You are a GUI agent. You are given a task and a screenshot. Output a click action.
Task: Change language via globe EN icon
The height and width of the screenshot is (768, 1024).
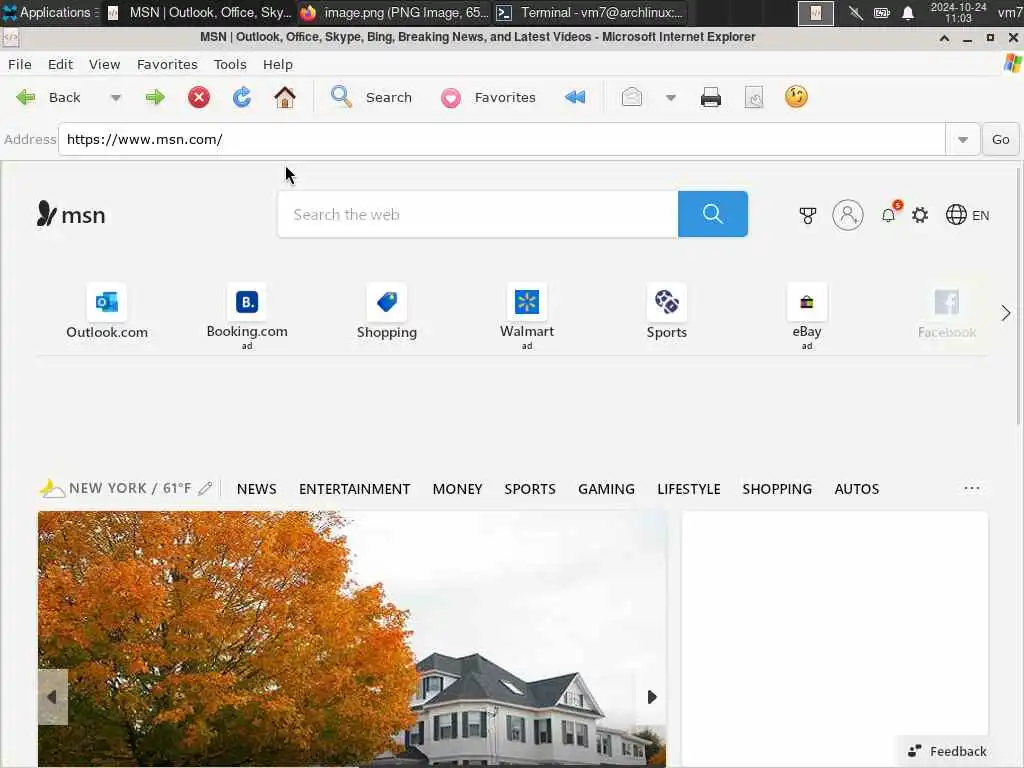967,215
